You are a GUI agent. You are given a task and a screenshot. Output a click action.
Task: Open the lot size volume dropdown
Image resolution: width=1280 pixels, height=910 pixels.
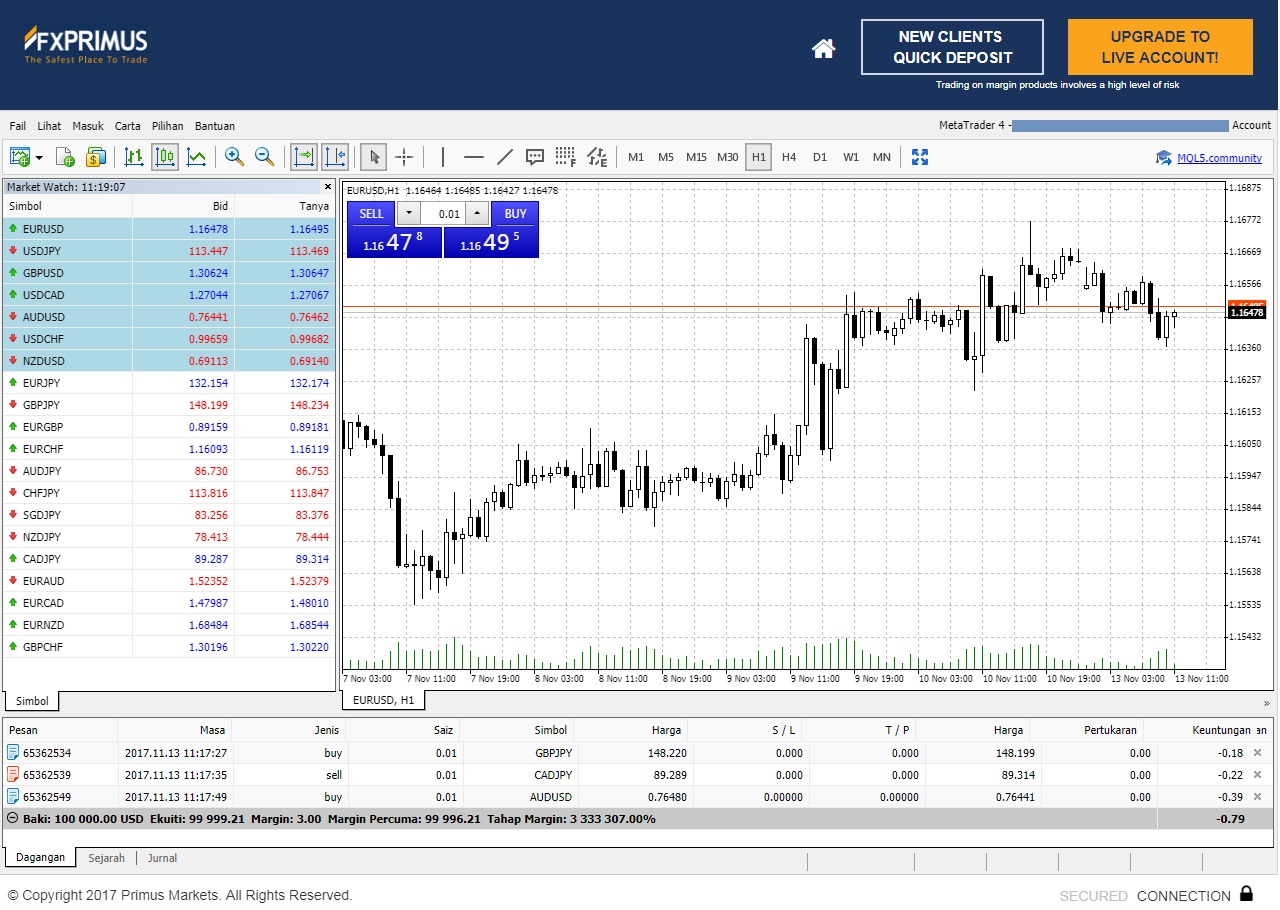click(x=407, y=213)
